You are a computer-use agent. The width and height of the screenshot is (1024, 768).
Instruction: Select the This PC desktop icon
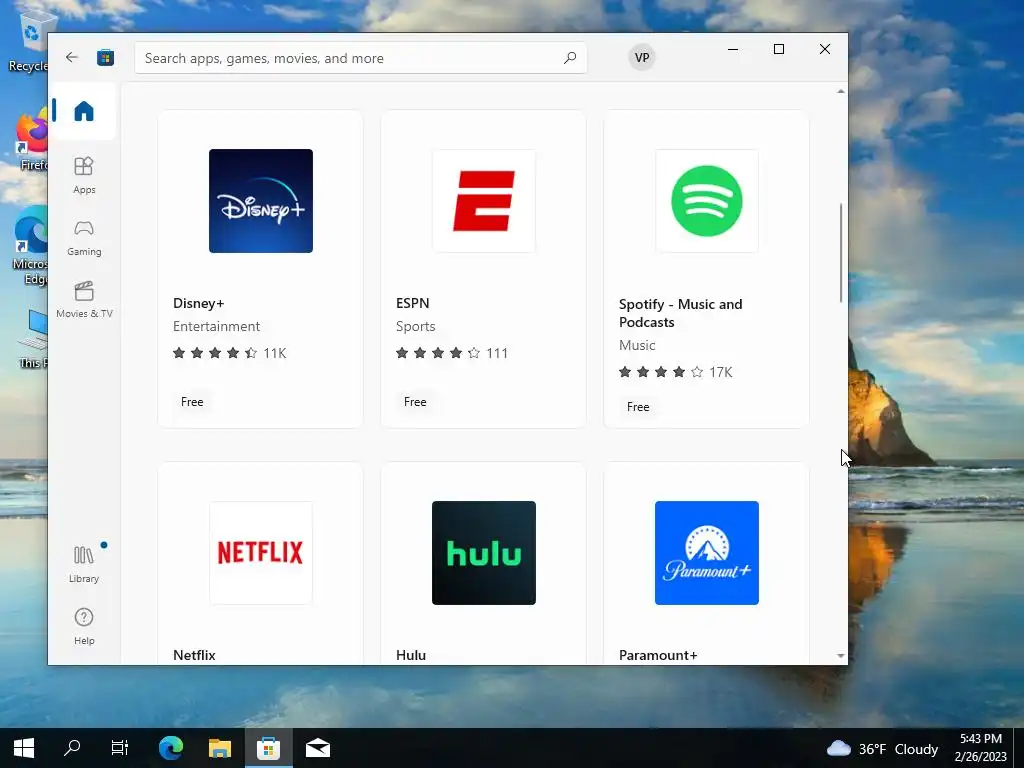(x=33, y=340)
